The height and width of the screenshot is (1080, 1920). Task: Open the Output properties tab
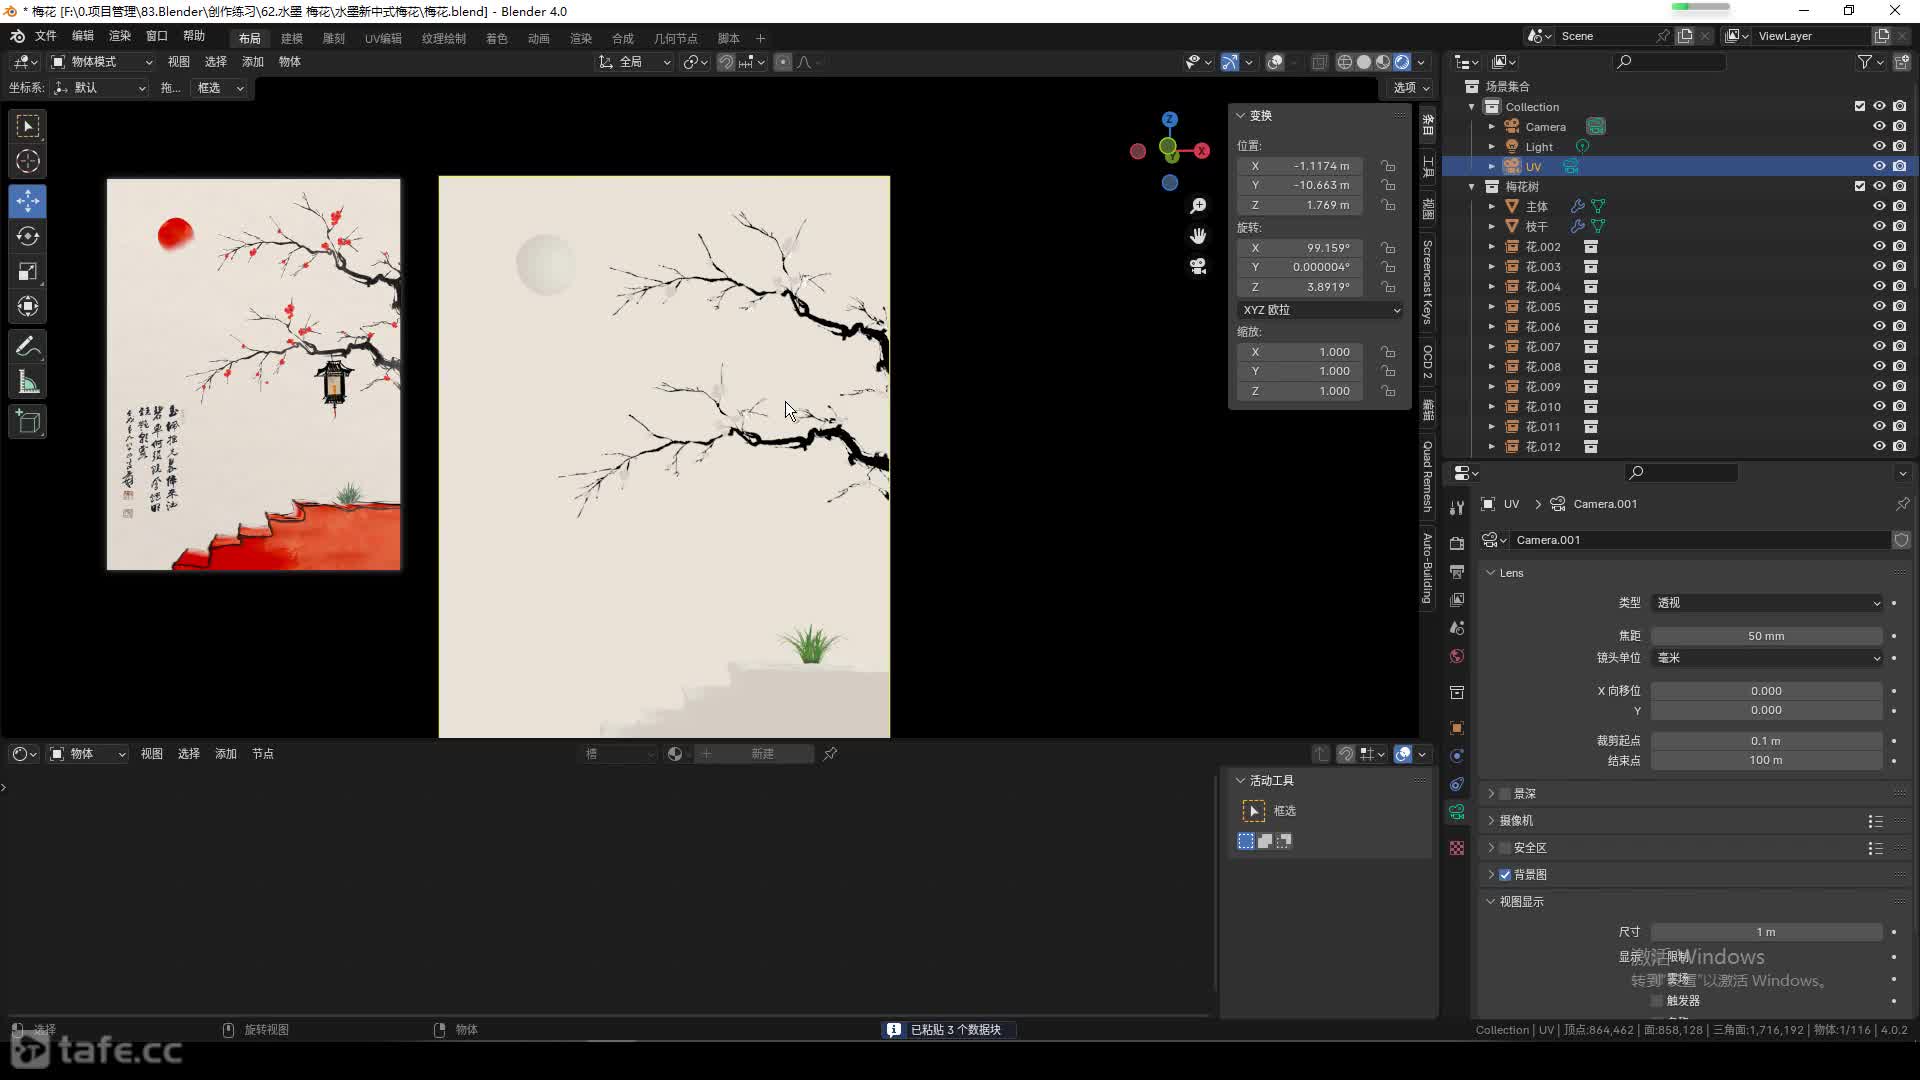pos(1457,571)
